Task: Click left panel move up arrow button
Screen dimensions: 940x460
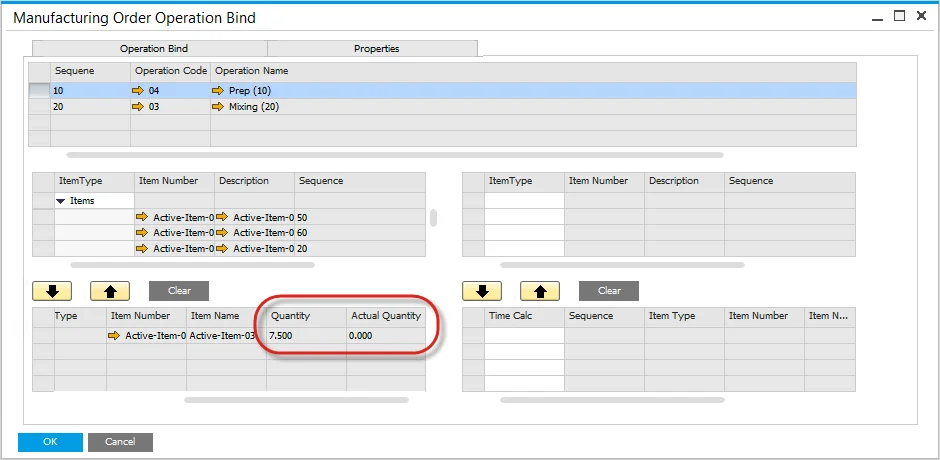Action: [110, 291]
